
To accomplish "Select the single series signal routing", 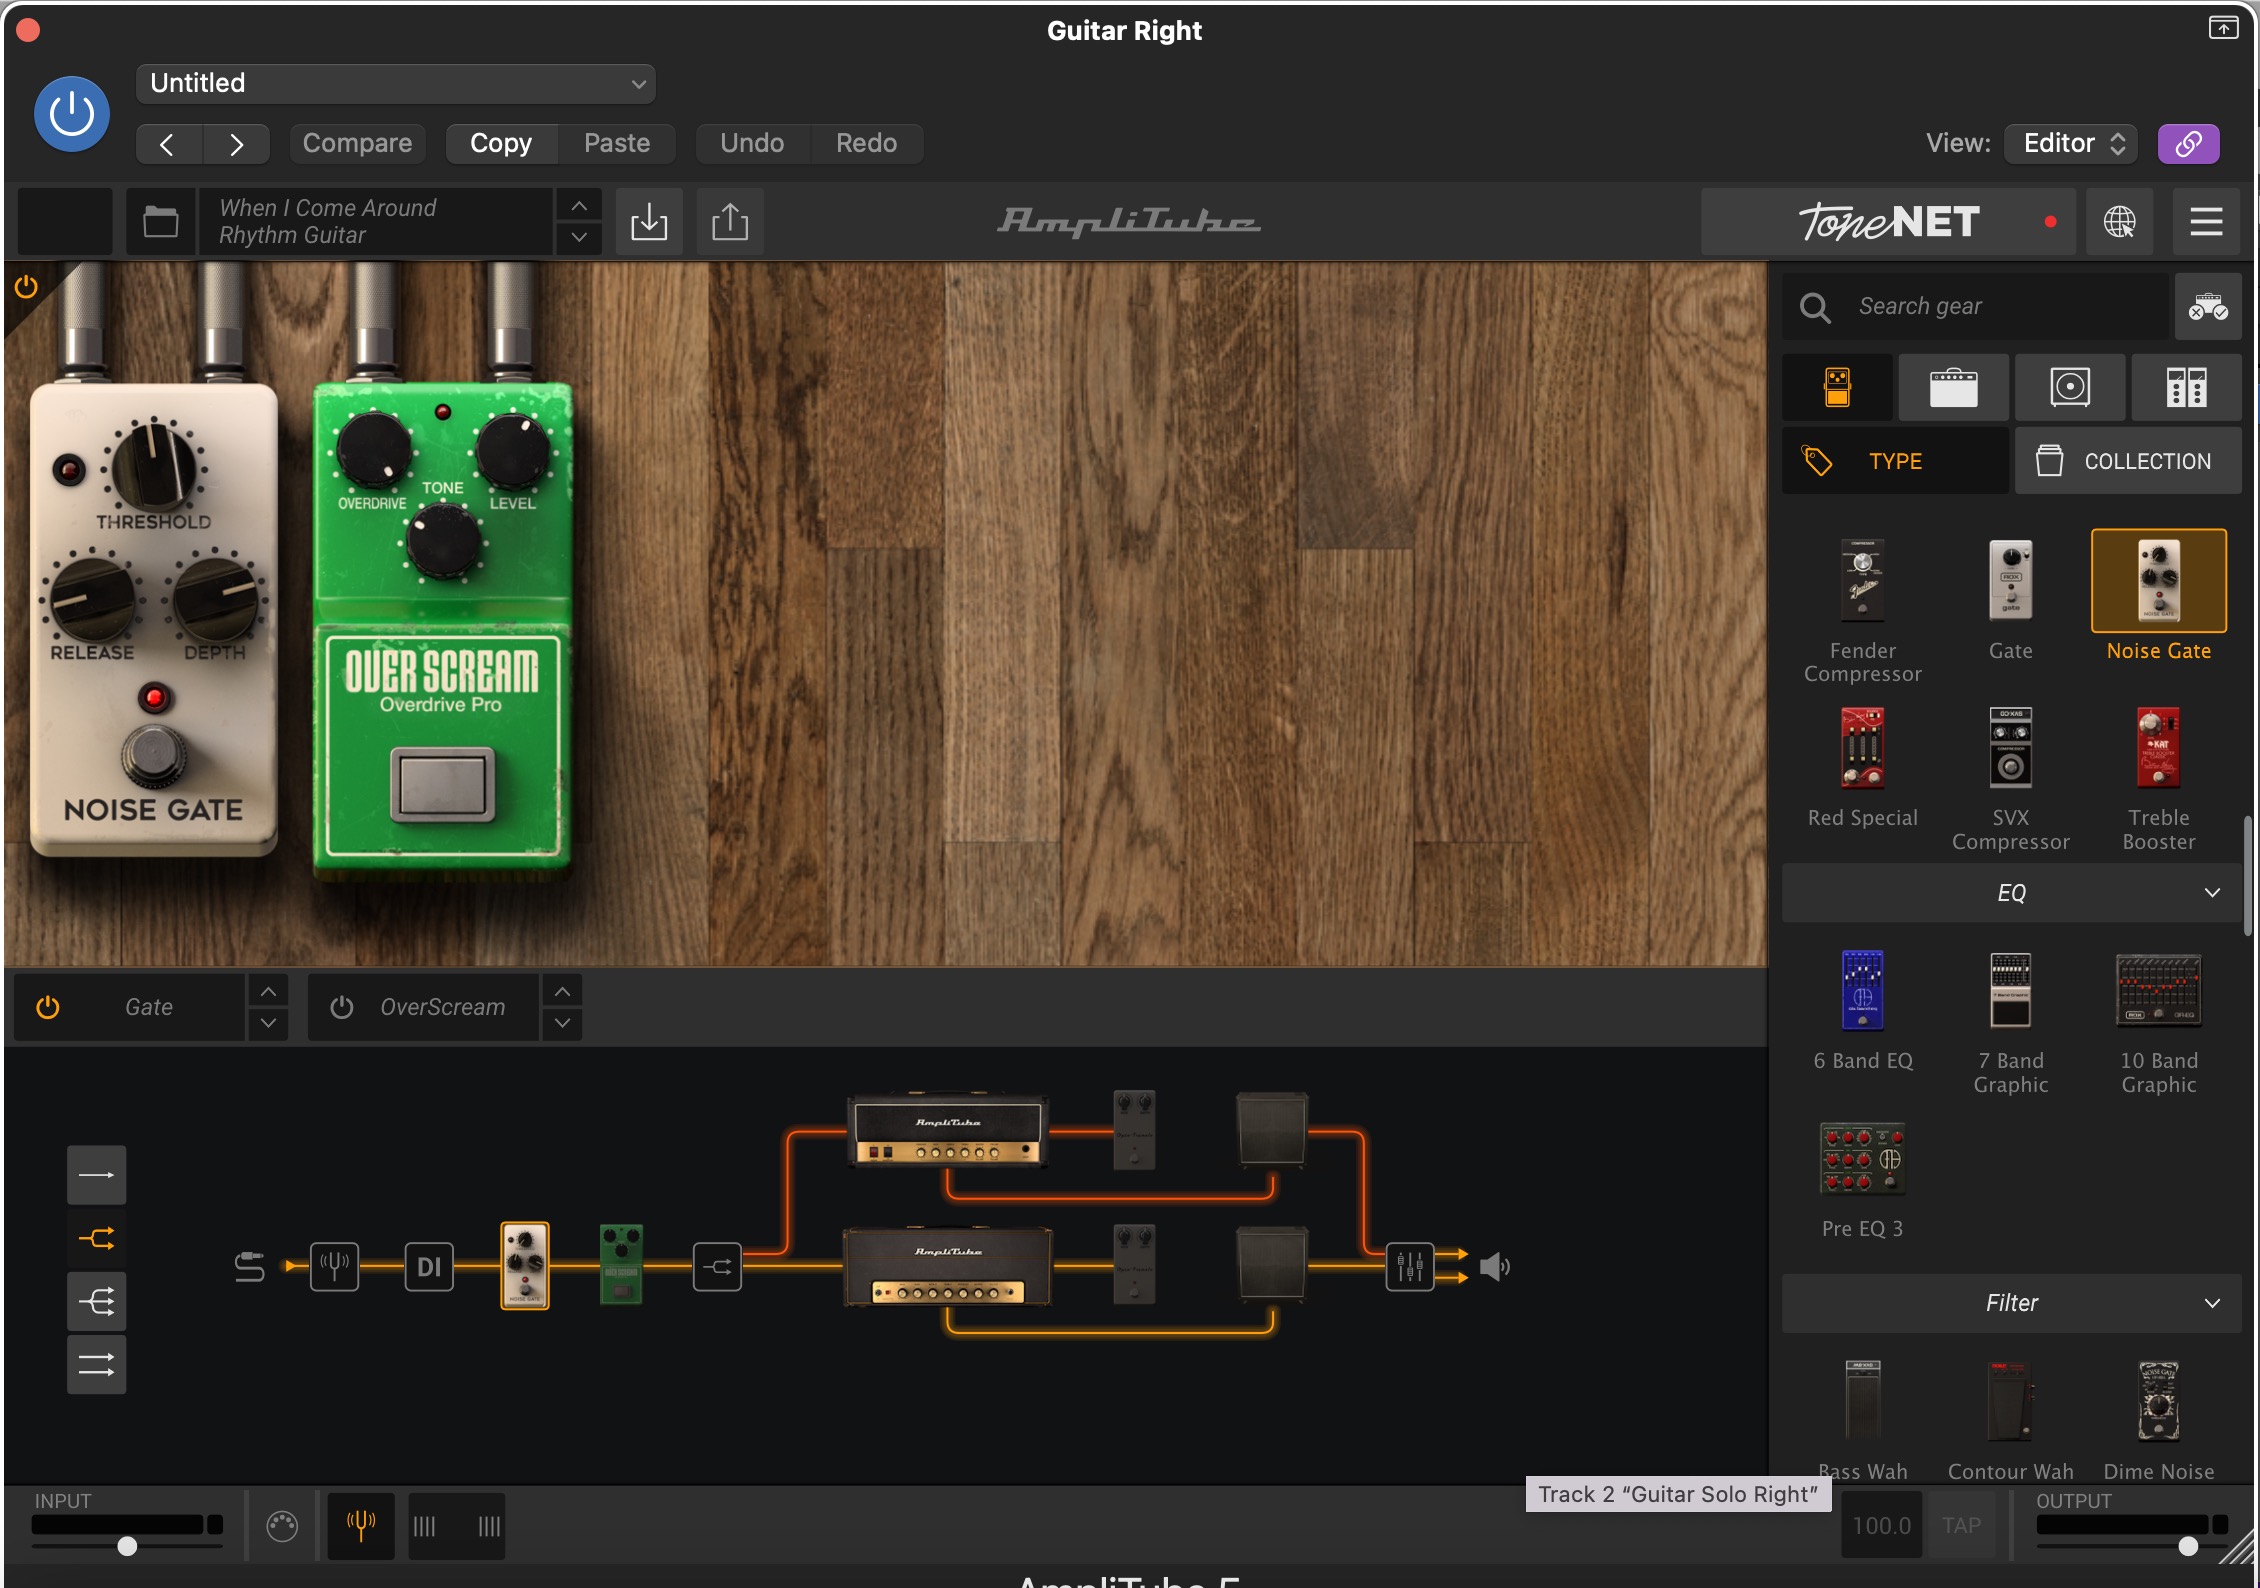I will click(96, 1175).
